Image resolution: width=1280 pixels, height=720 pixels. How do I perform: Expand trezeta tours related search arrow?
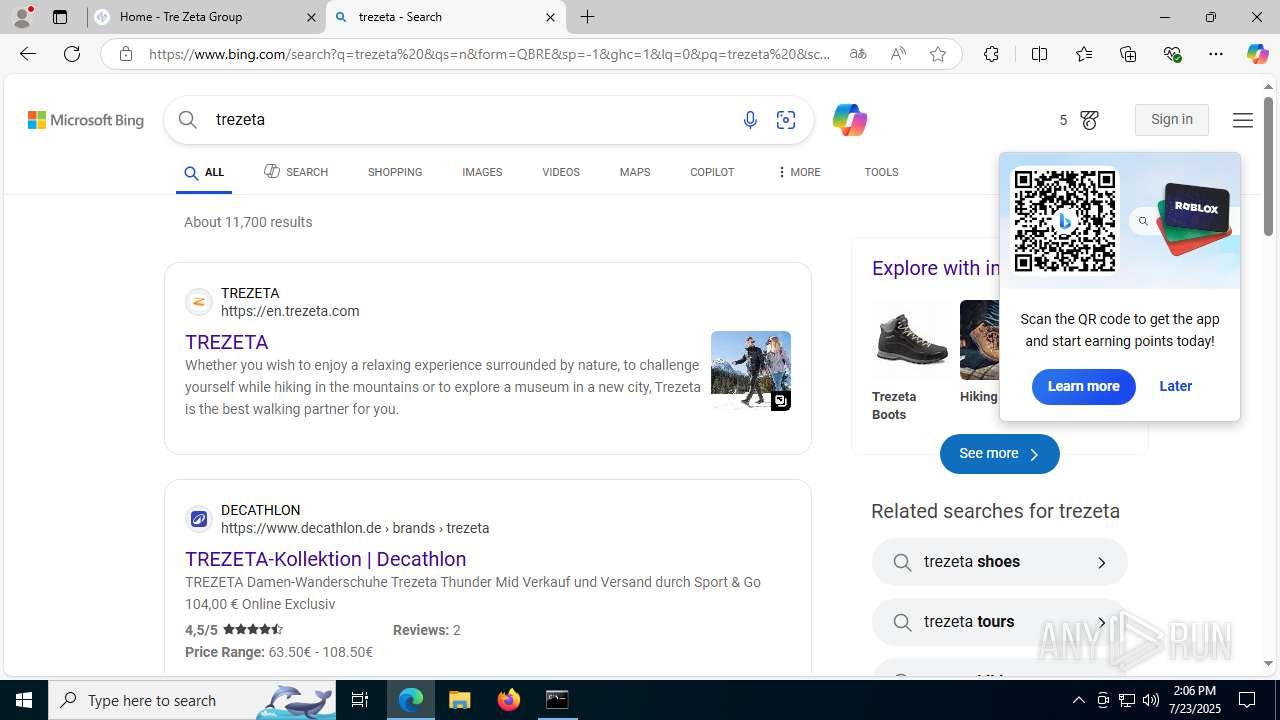point(1101,622)
